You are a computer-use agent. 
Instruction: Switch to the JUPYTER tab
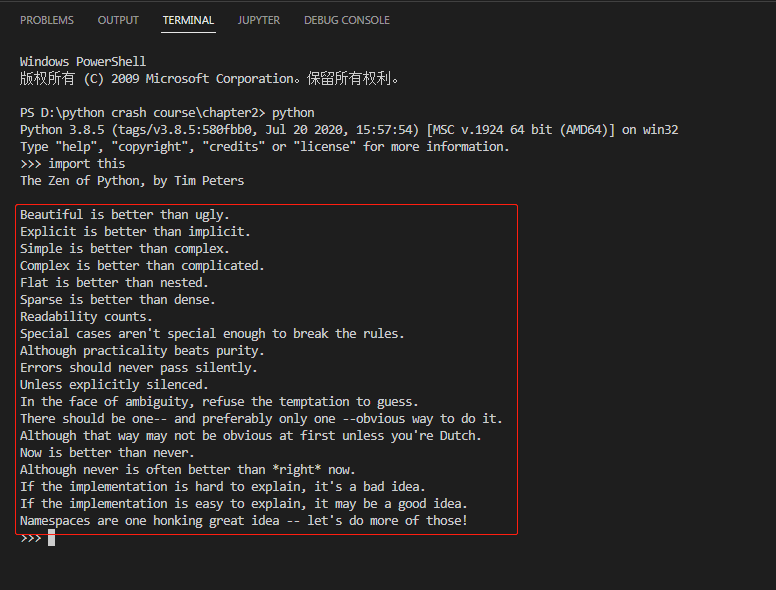259,20
